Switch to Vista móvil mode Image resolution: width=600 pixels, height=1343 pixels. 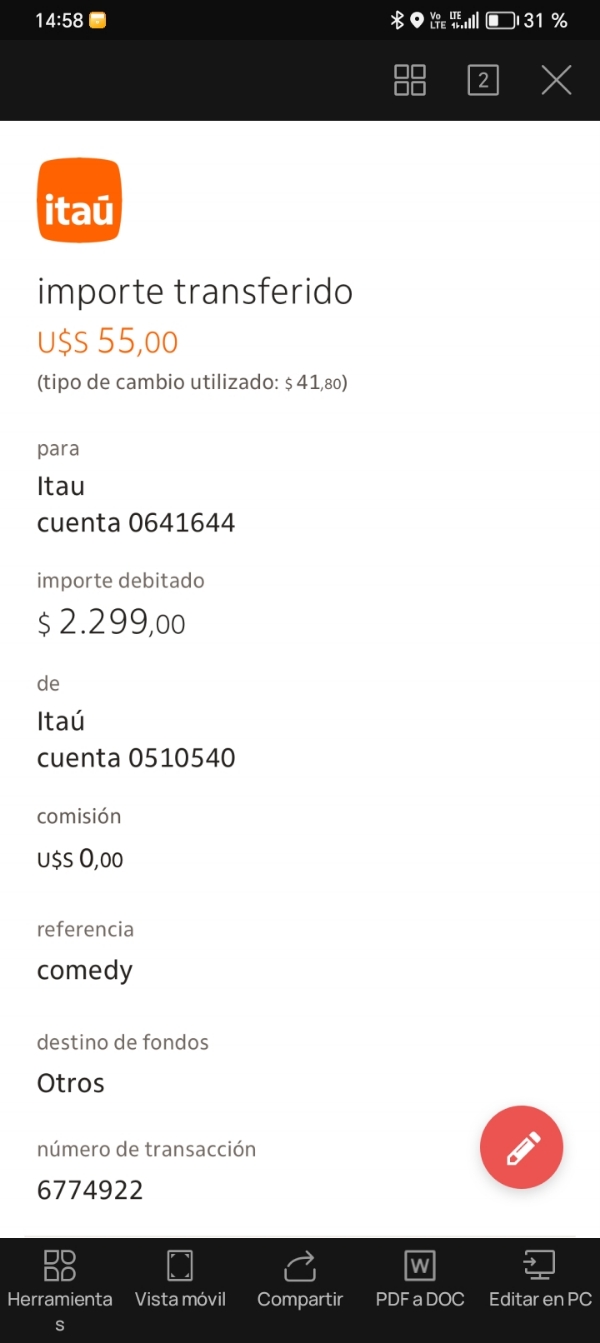pos(180,1280)
